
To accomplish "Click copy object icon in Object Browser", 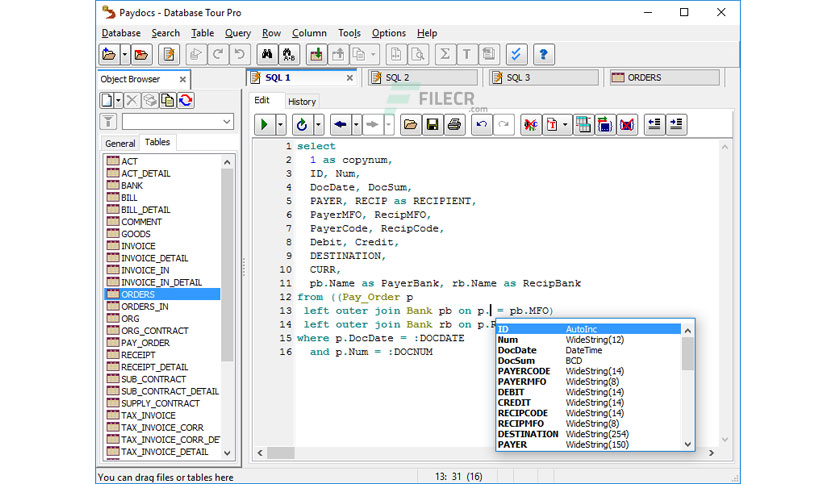I will click(x=167, y=100).
